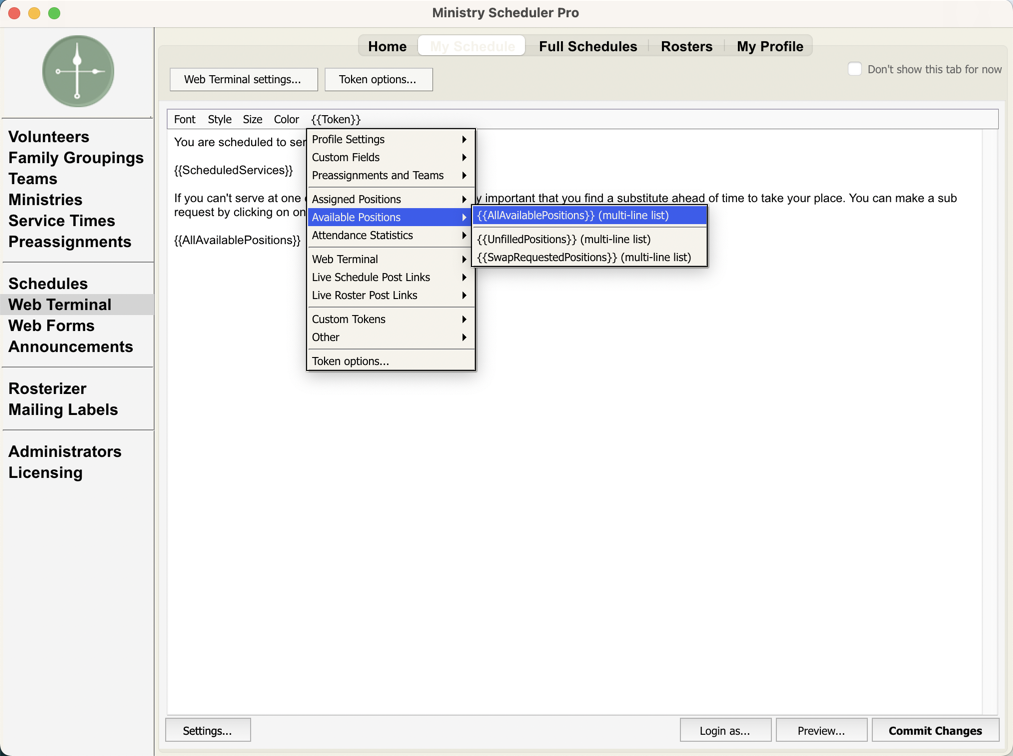Image resolution: width=1013 pixels, height=756 pixels.
Task: Select Web Terminal in the sidebar
Action: tap(77, 304)
